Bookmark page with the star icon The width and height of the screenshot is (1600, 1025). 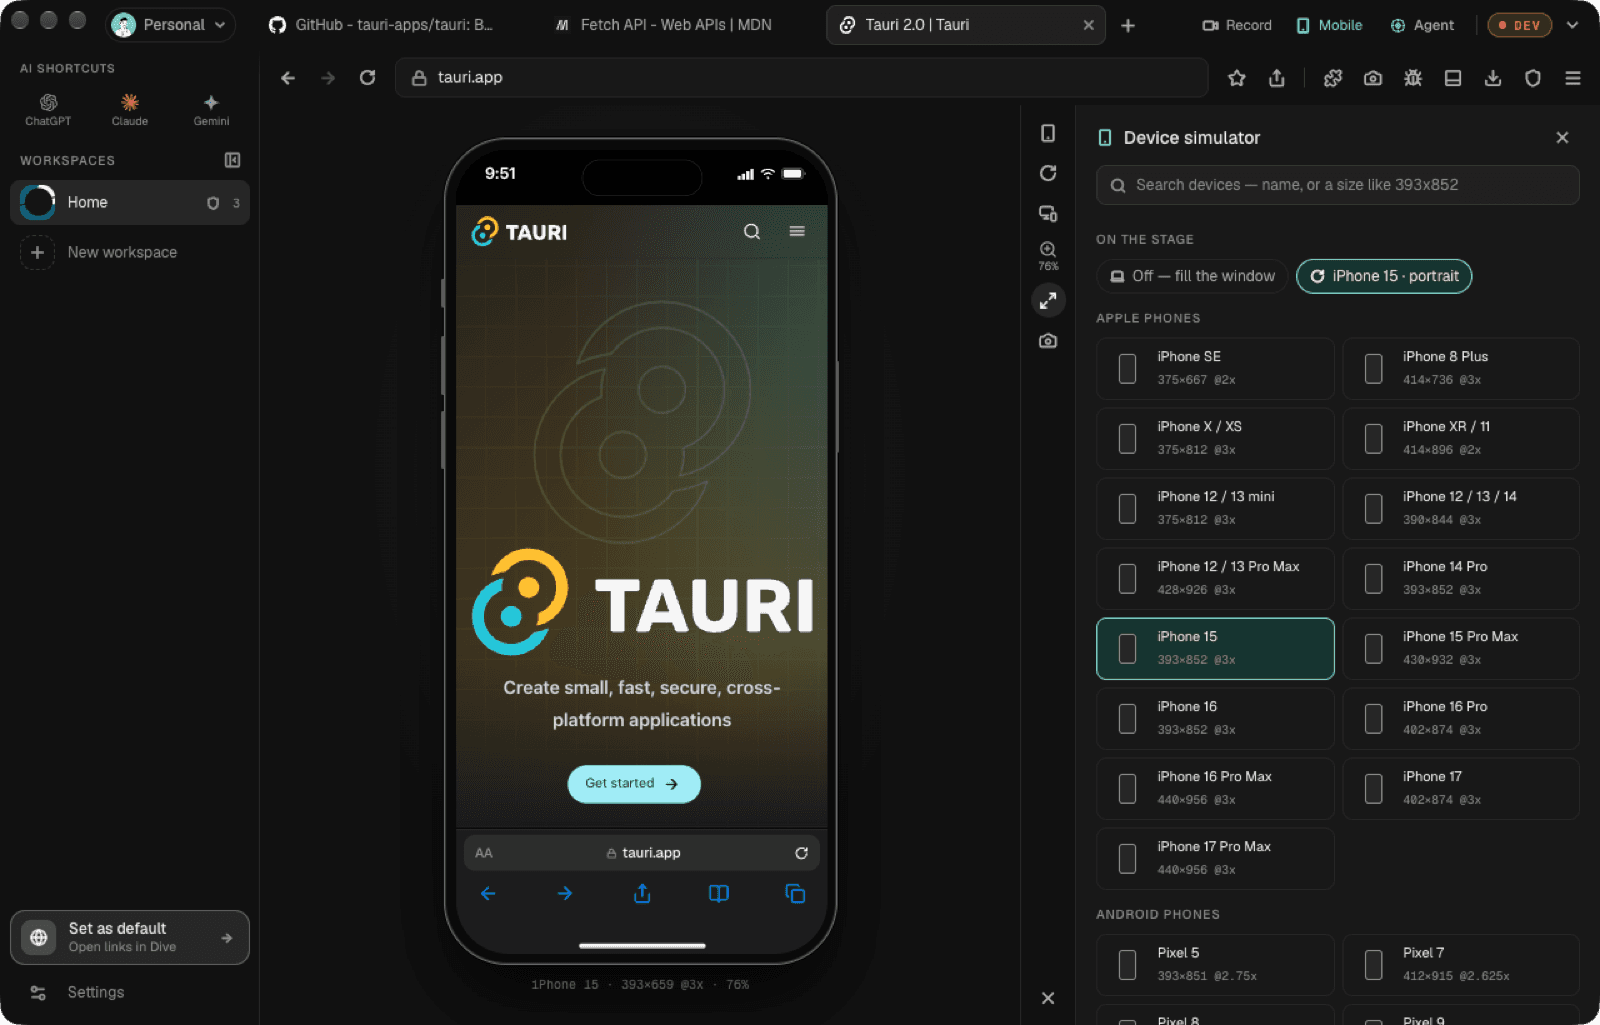click(x=1237, y=78)
